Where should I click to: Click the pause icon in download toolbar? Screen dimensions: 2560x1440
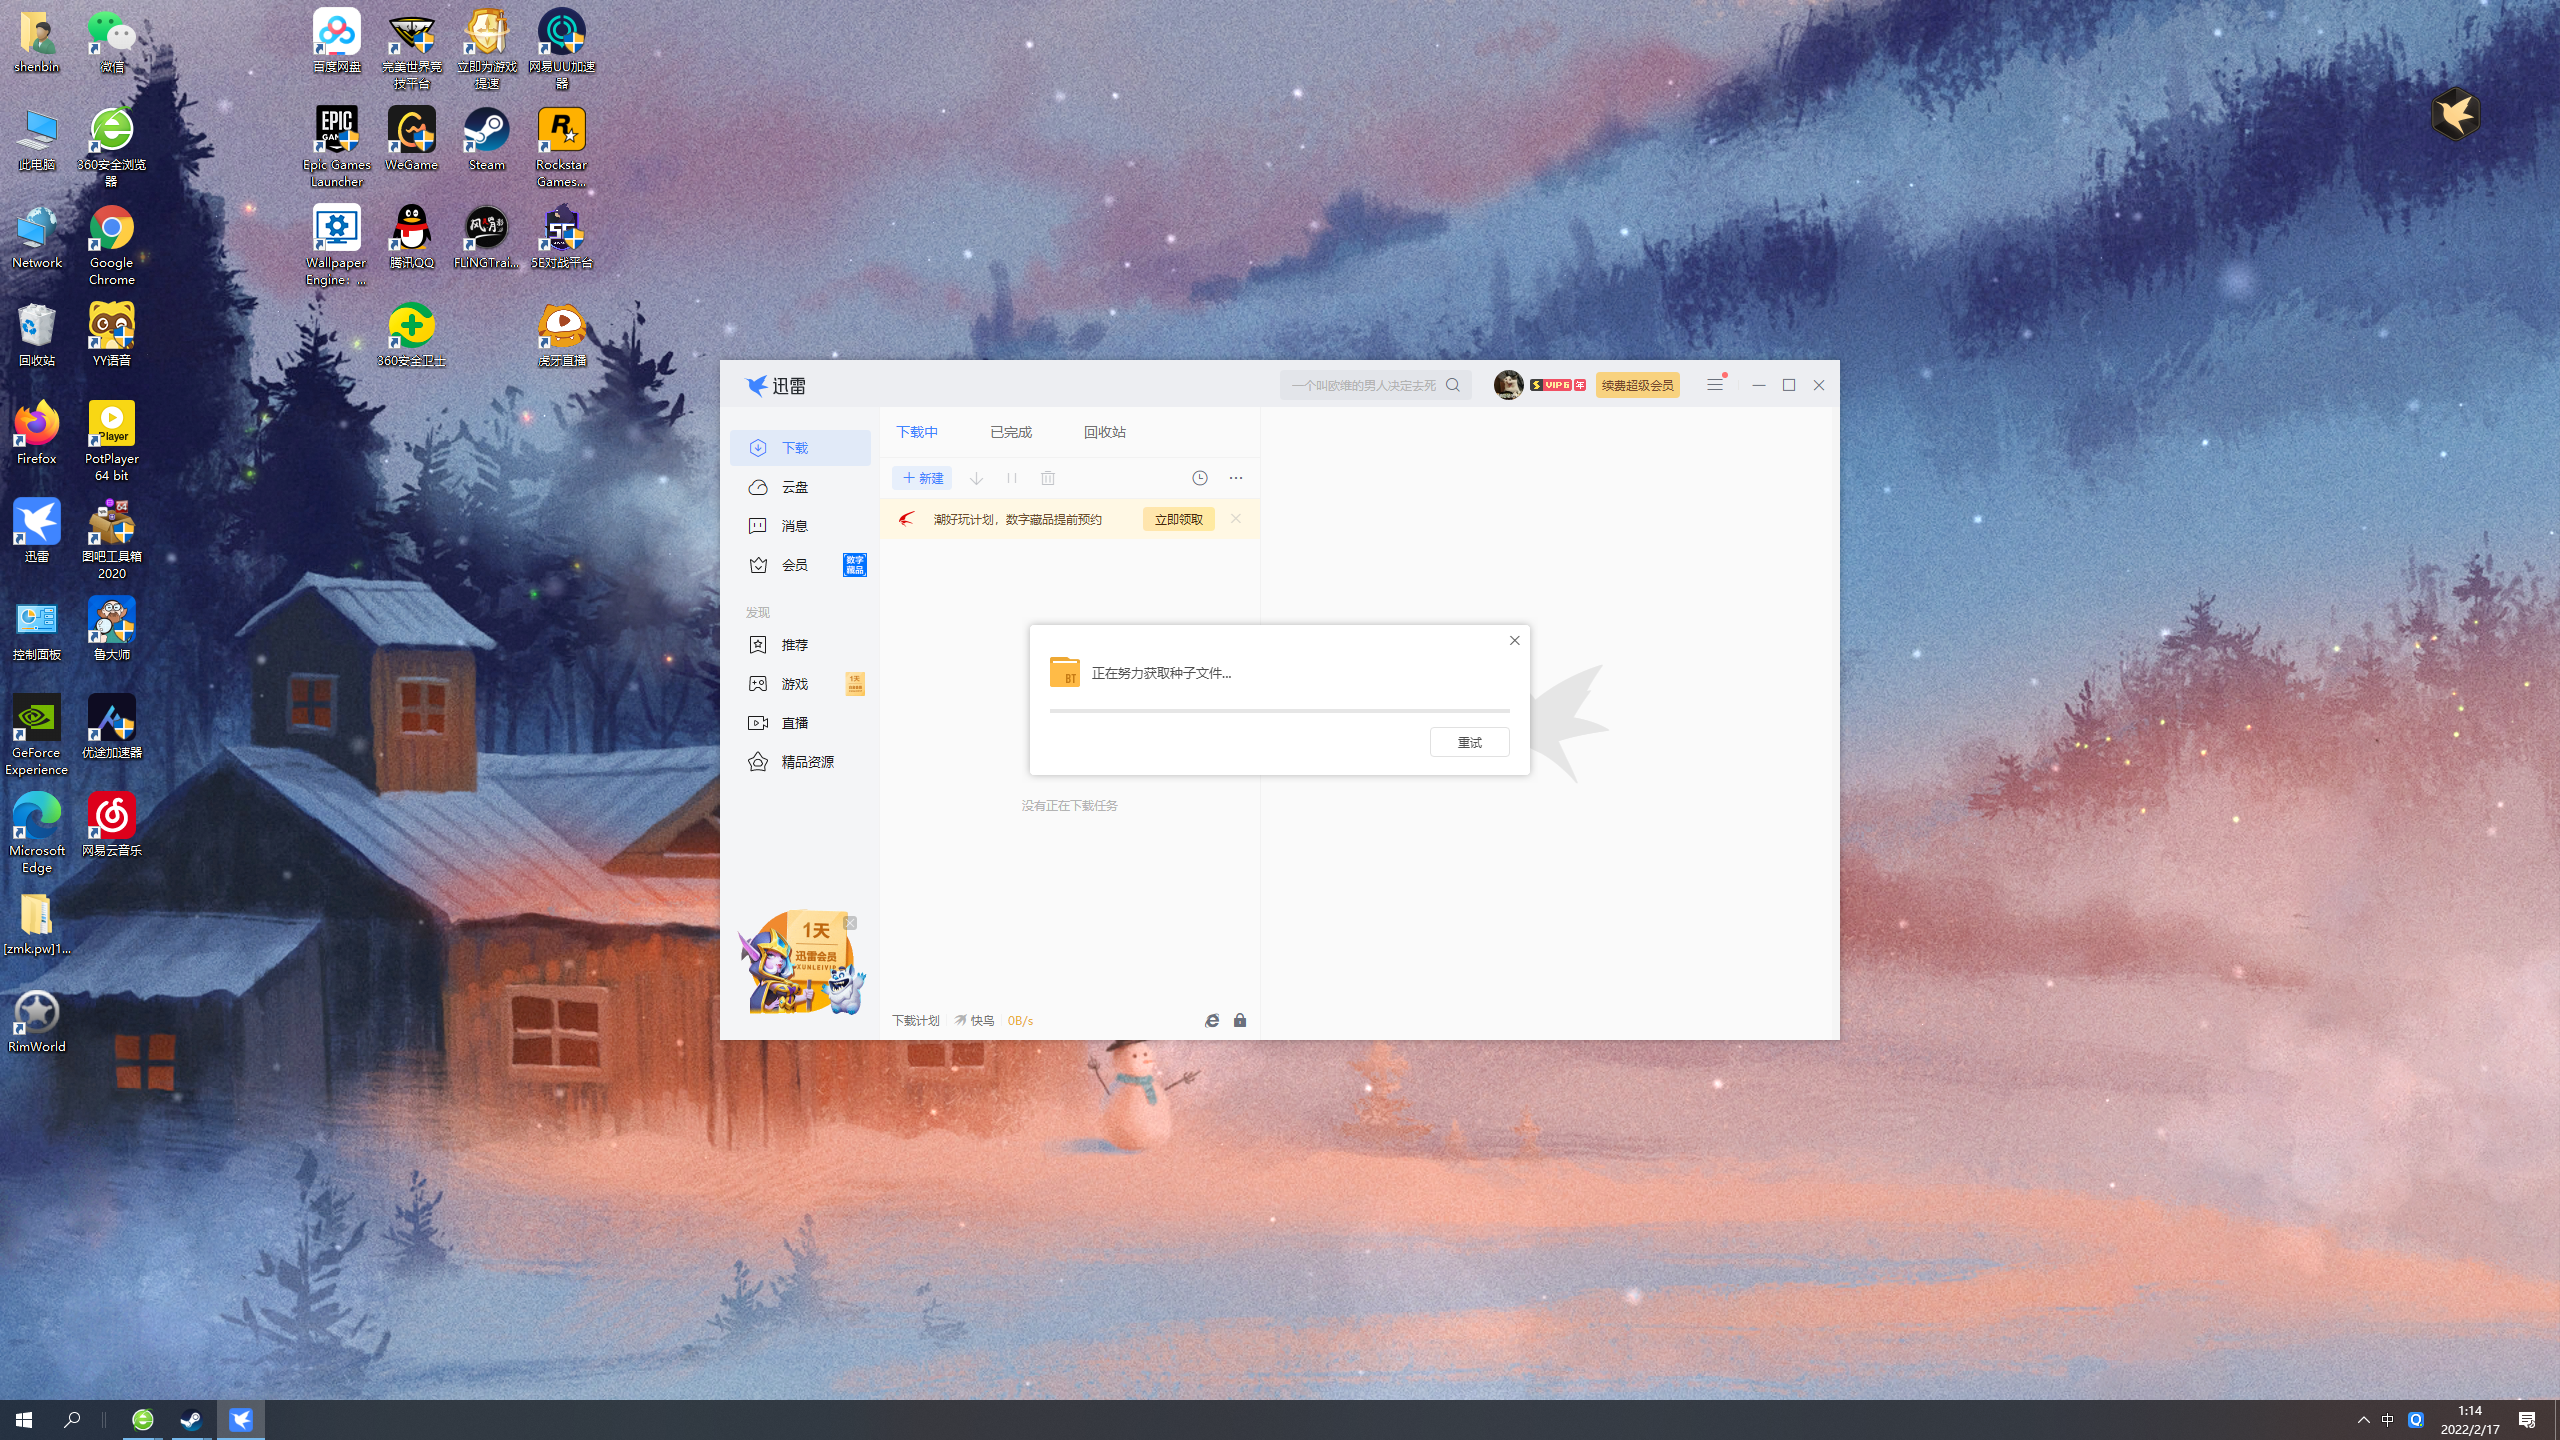[1012, 478]
